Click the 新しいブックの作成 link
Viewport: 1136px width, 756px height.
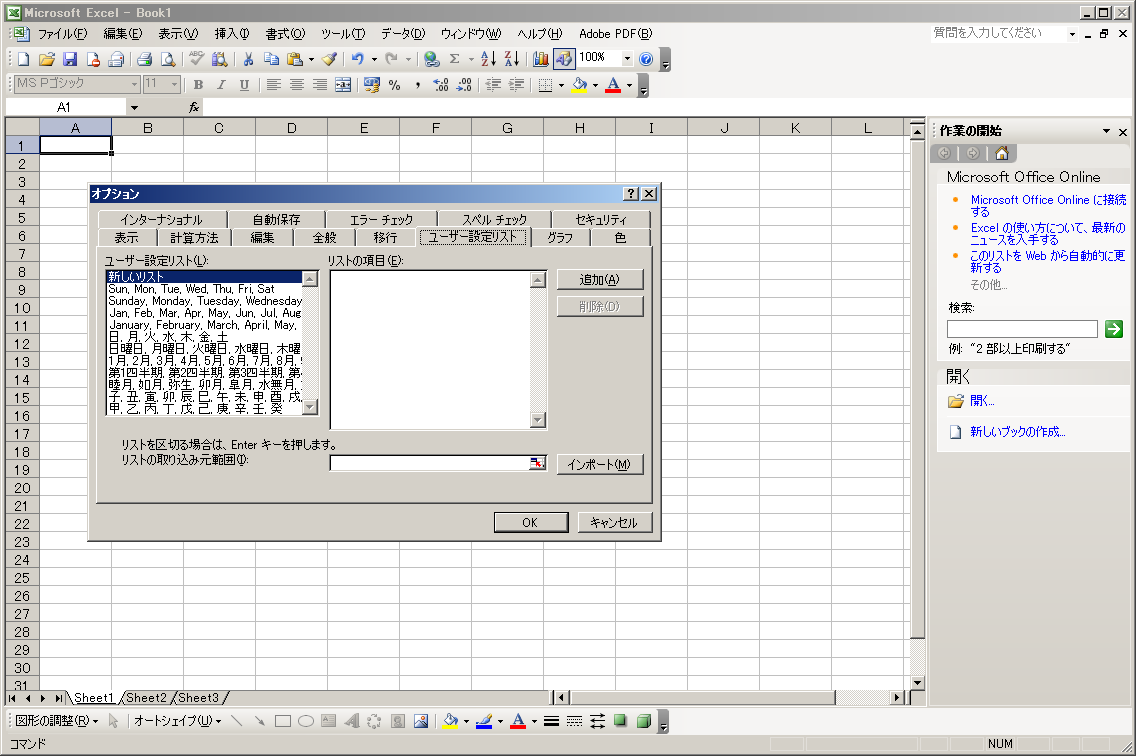[1017, 432]
